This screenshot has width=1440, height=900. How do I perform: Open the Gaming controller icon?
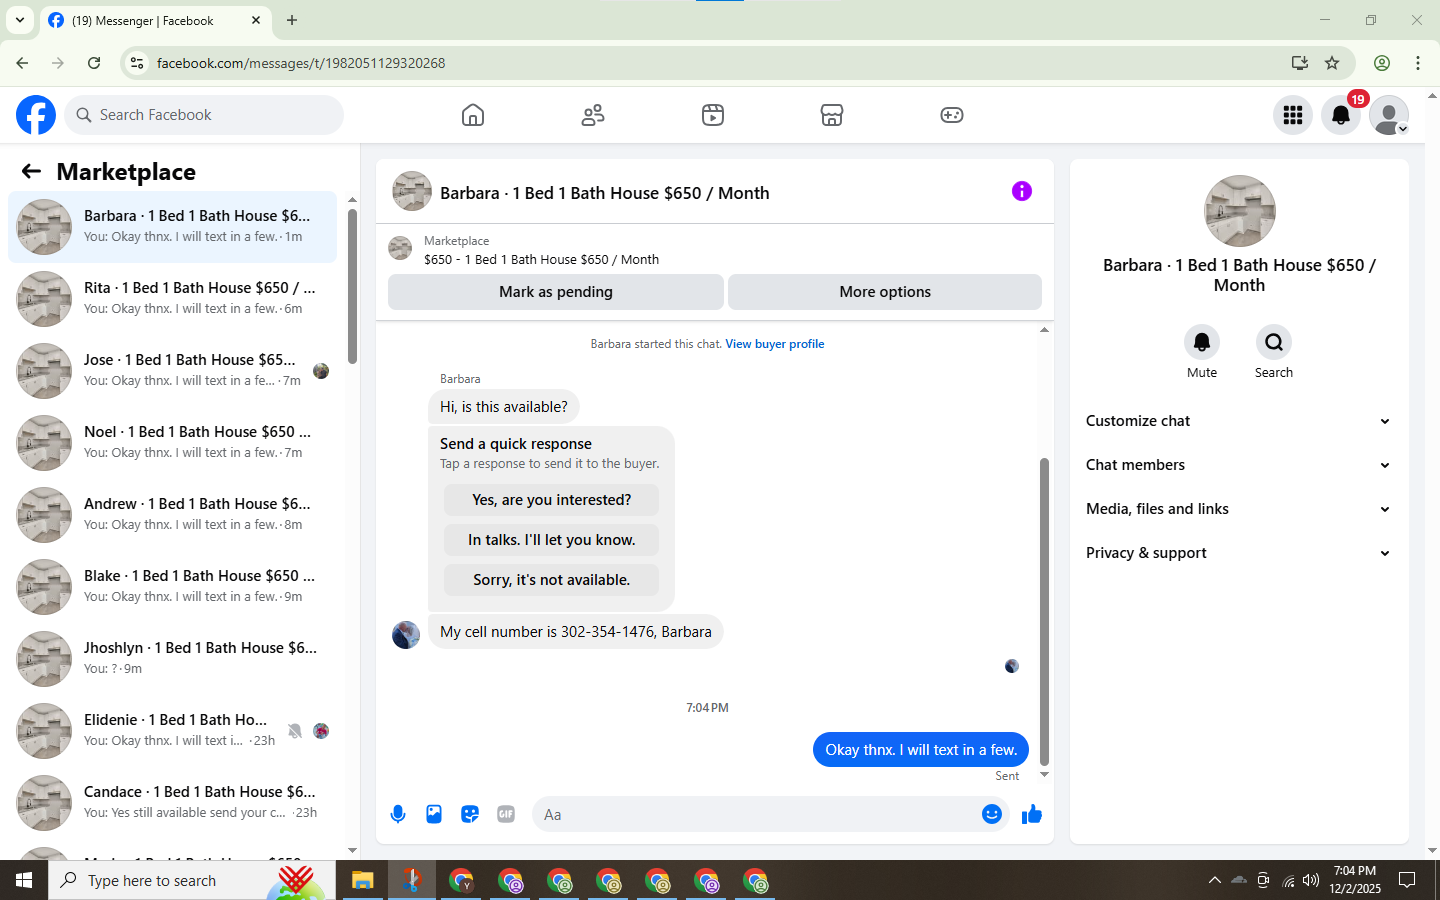952,115
